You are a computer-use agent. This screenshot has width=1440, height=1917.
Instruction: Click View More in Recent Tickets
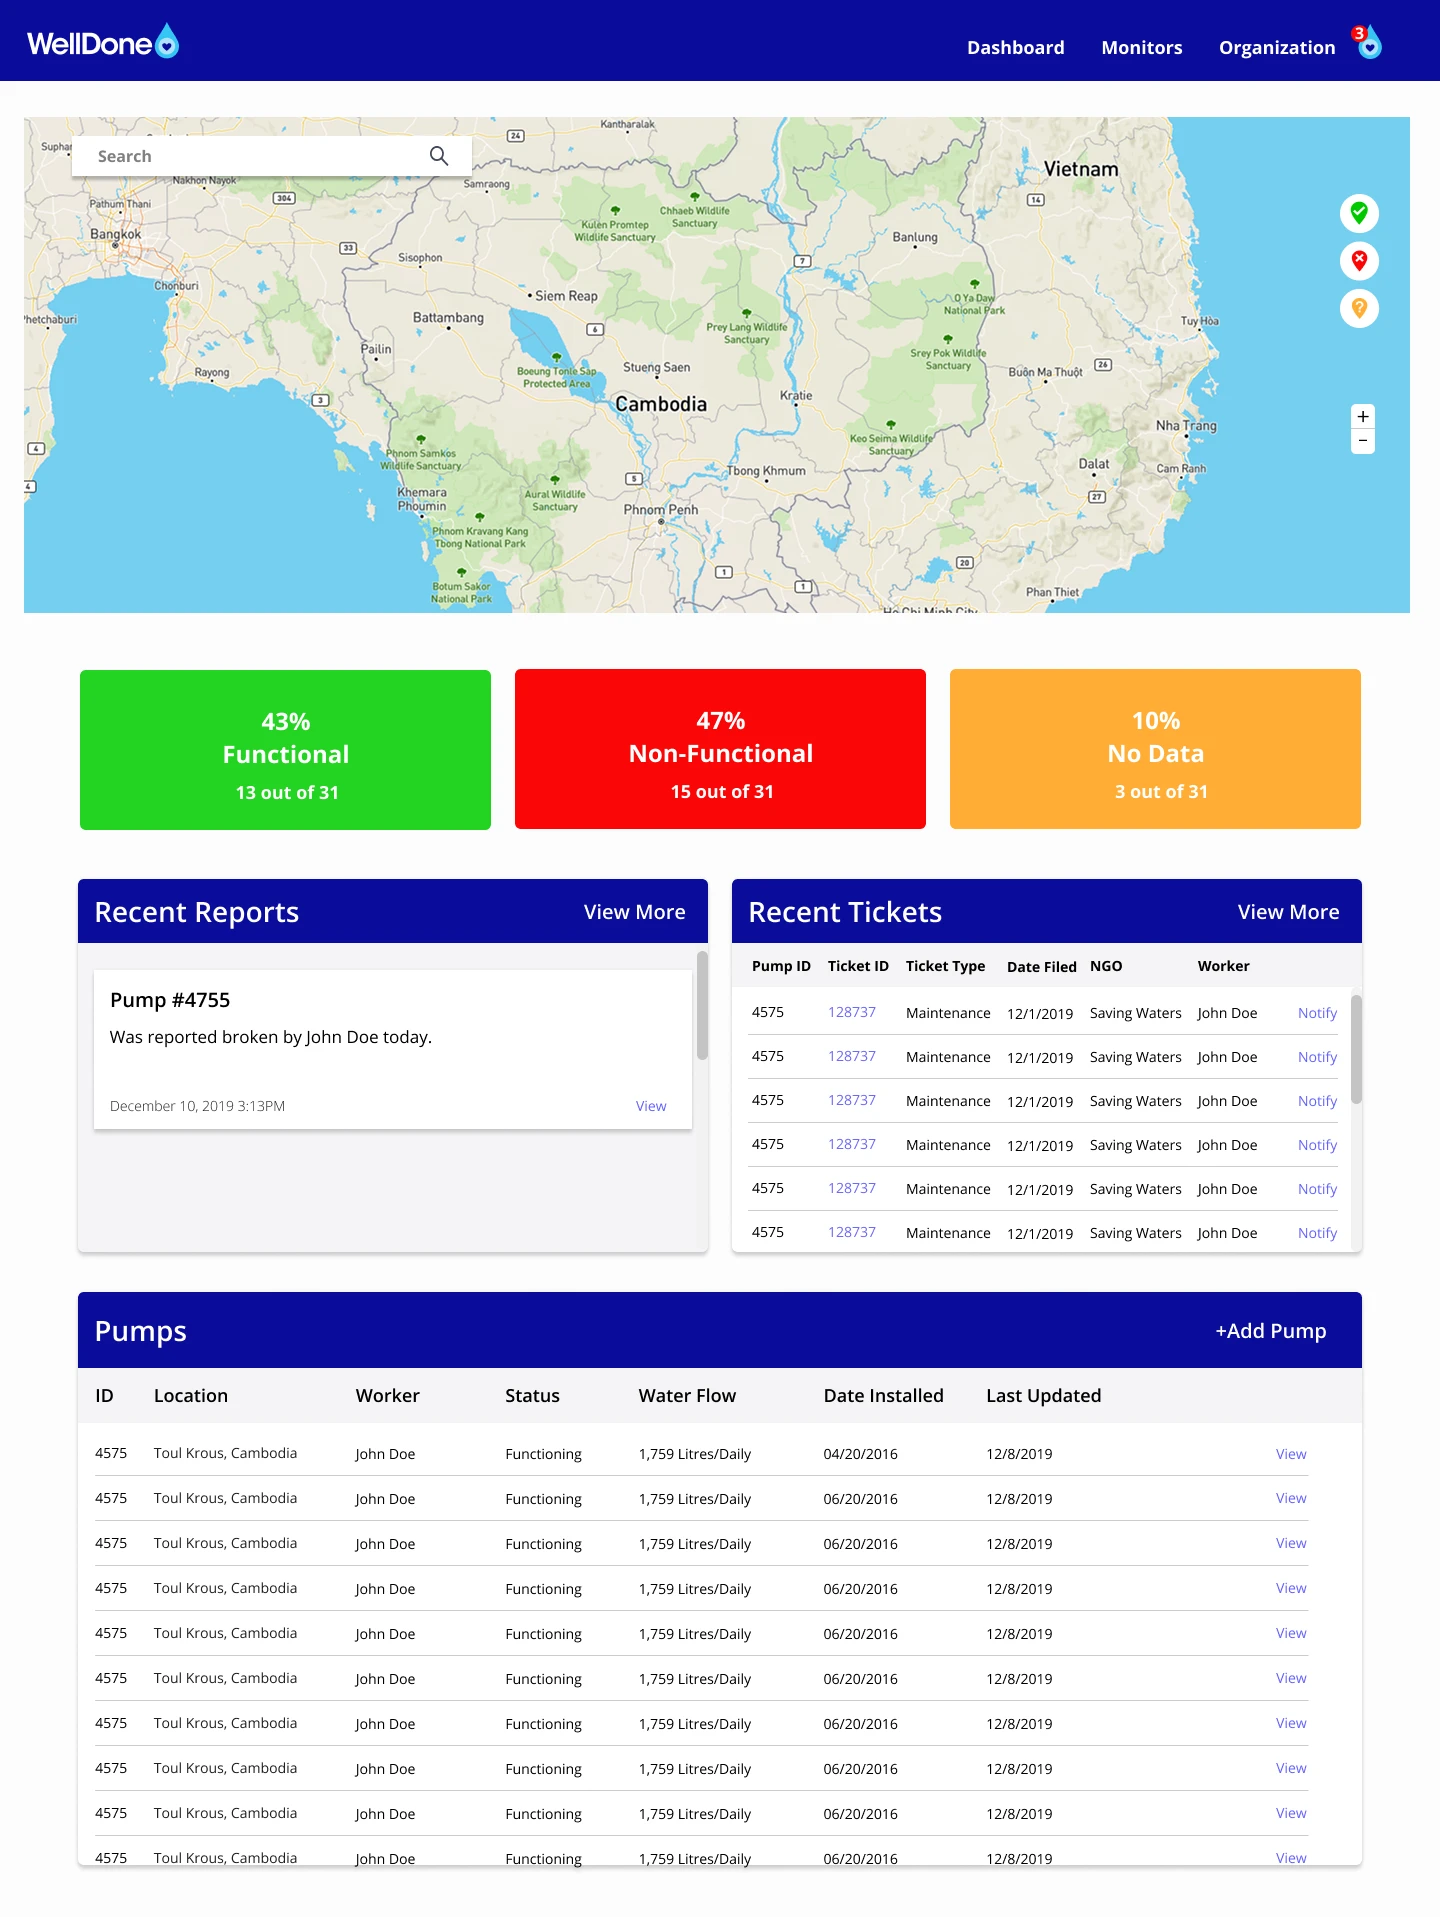pos(1288,912)
